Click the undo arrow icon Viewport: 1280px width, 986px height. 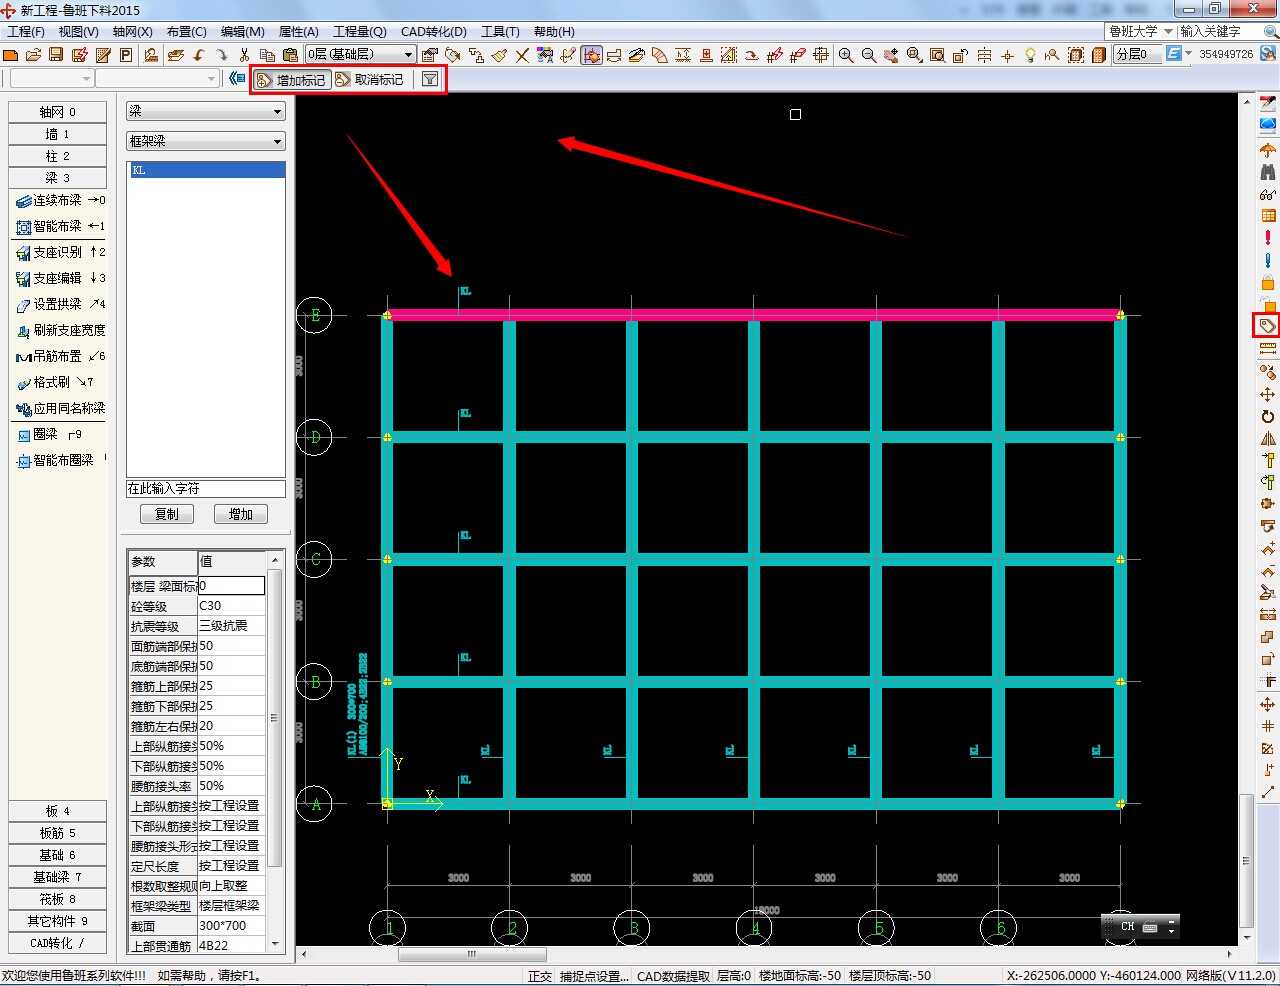coord(199,55)
